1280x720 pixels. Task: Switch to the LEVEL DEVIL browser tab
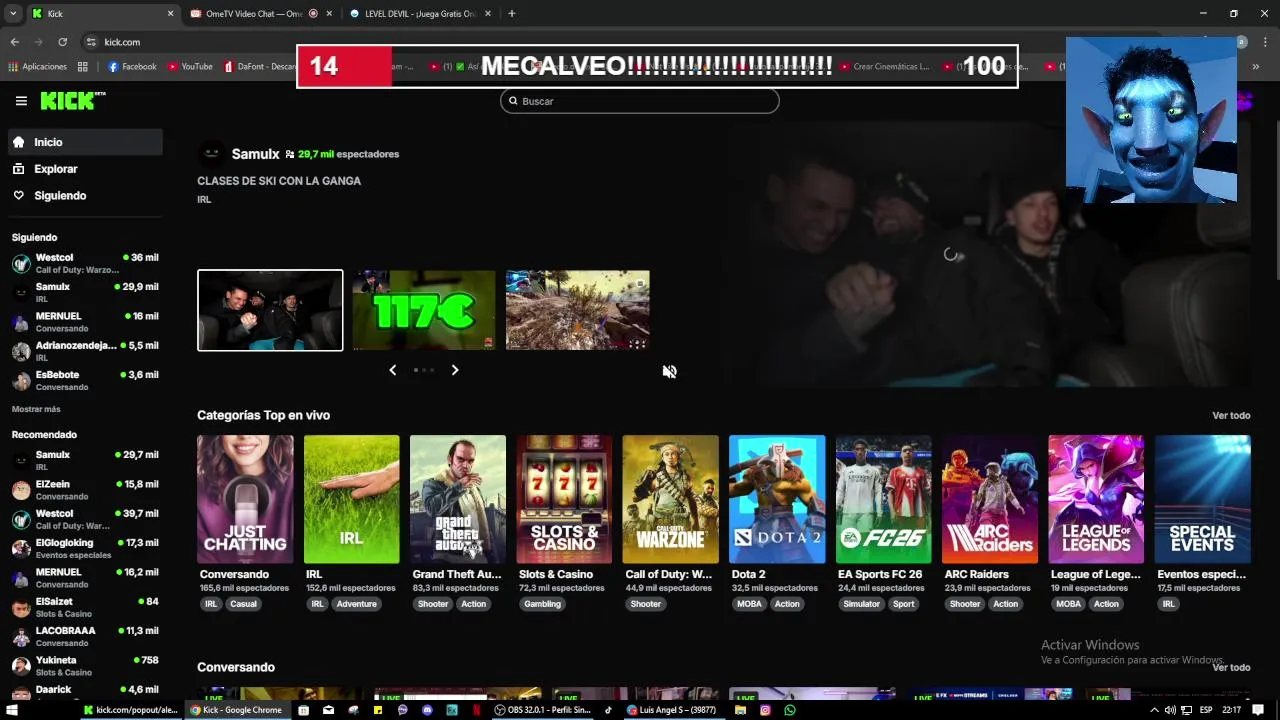pos(420,14)
